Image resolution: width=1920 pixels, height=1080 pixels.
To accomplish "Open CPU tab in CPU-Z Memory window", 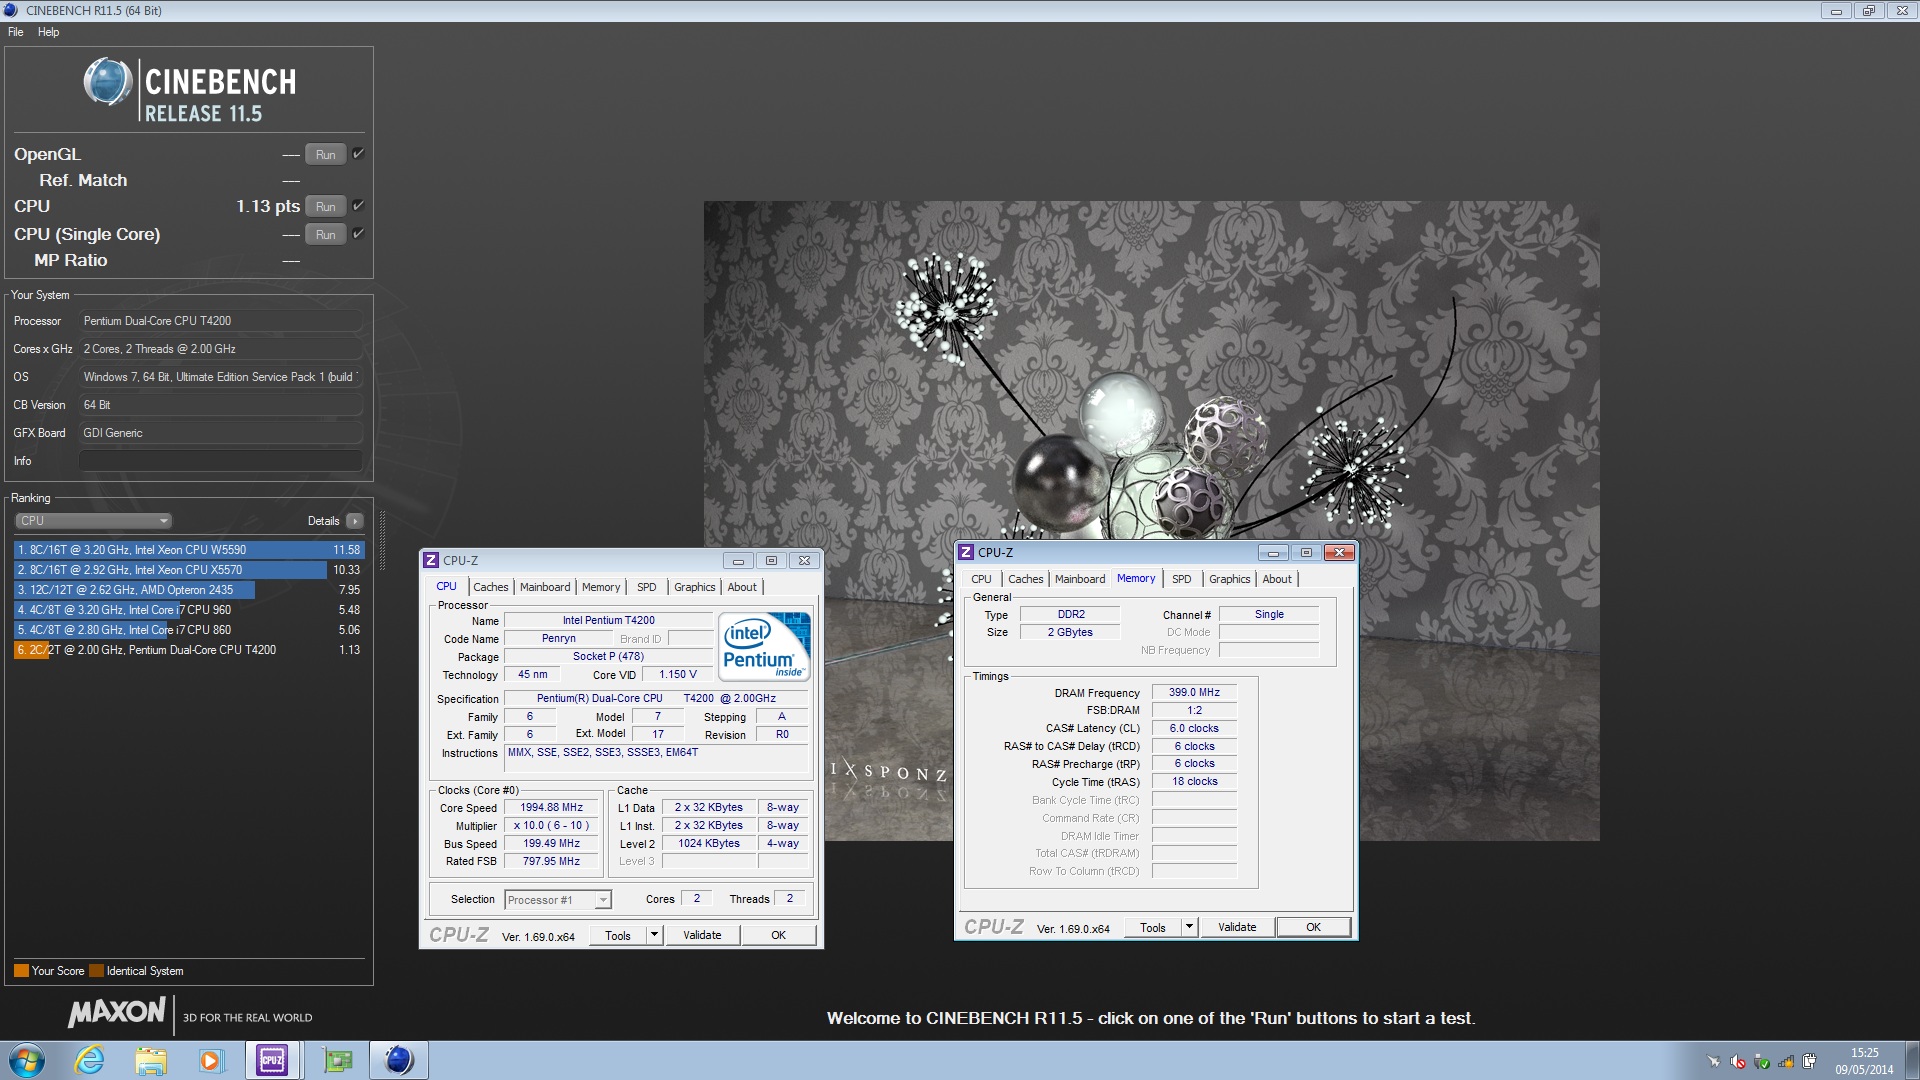I will click(x=981, y=579).
